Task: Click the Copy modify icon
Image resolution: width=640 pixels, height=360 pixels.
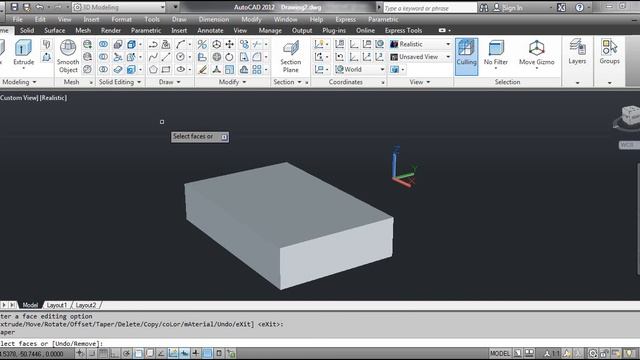Action: point(244,44)
